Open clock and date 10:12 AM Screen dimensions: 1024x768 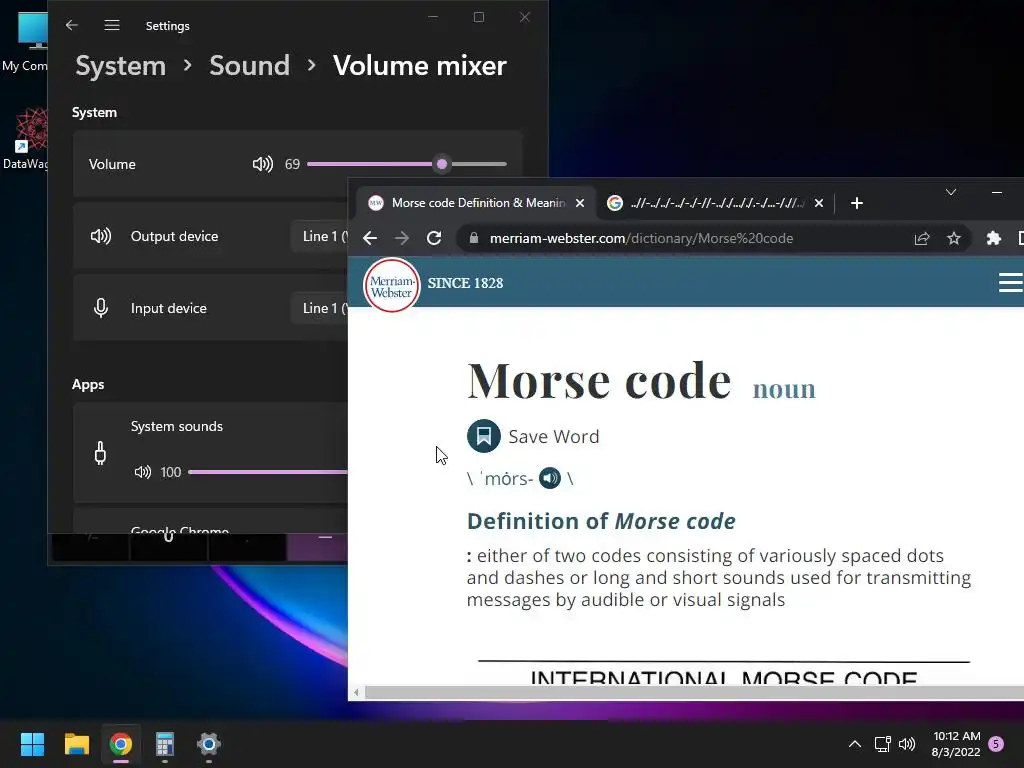click(x=956, y=744)
